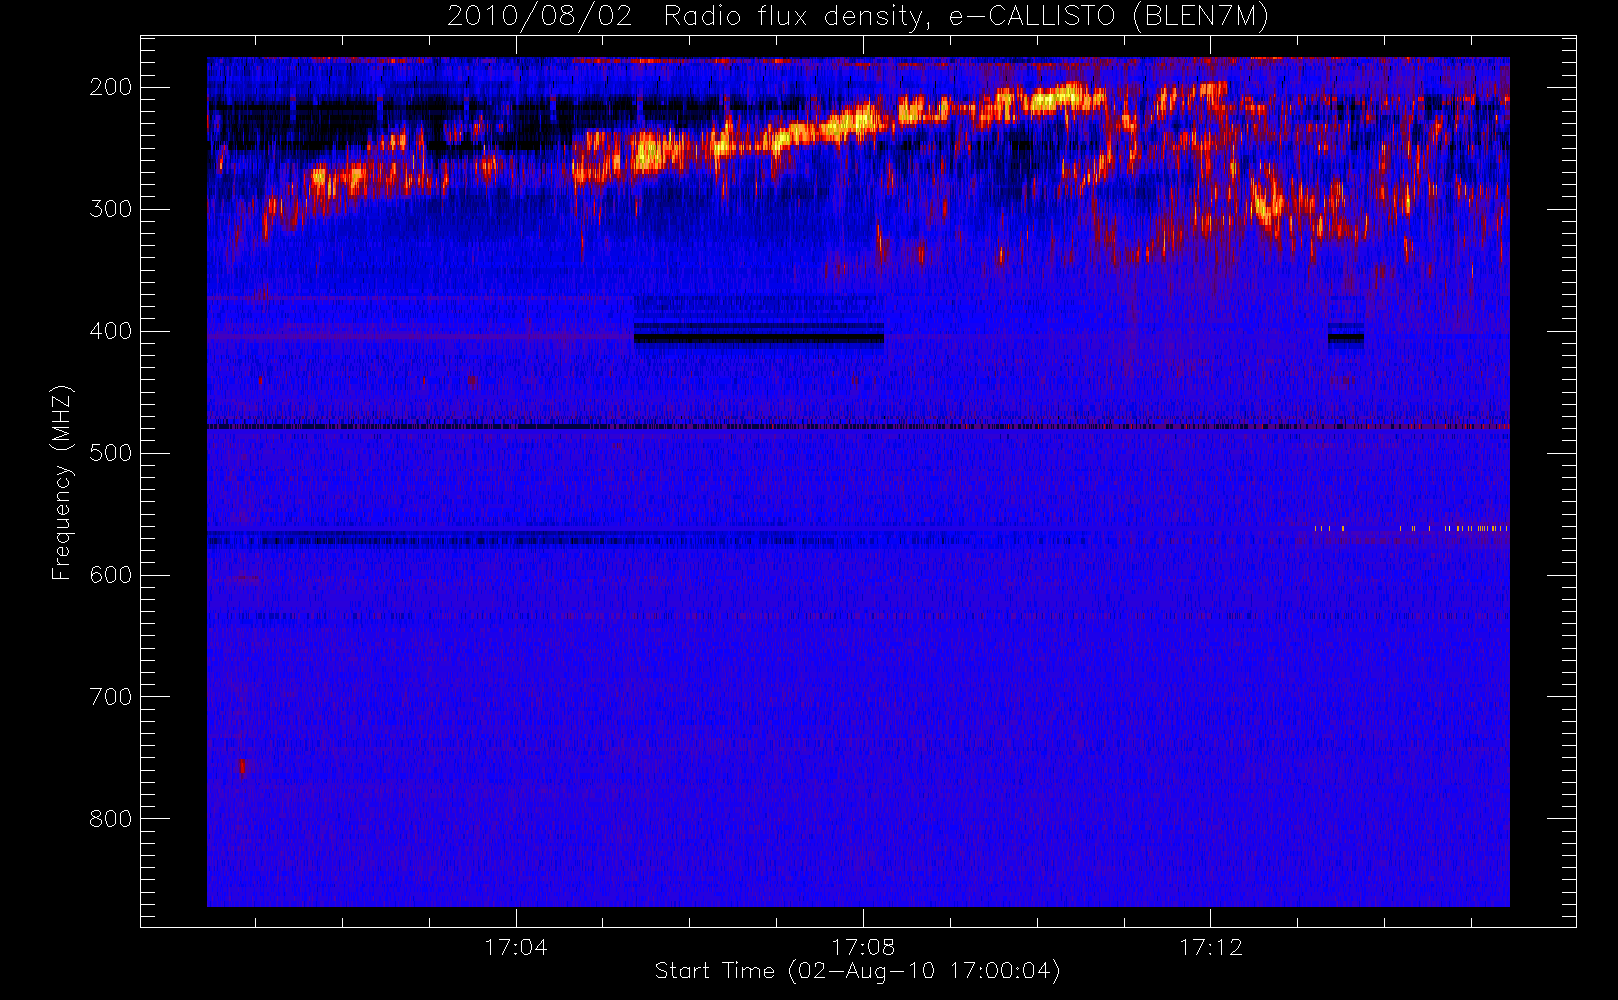Click the 17:08 time tick label

[x=863, y=947]
